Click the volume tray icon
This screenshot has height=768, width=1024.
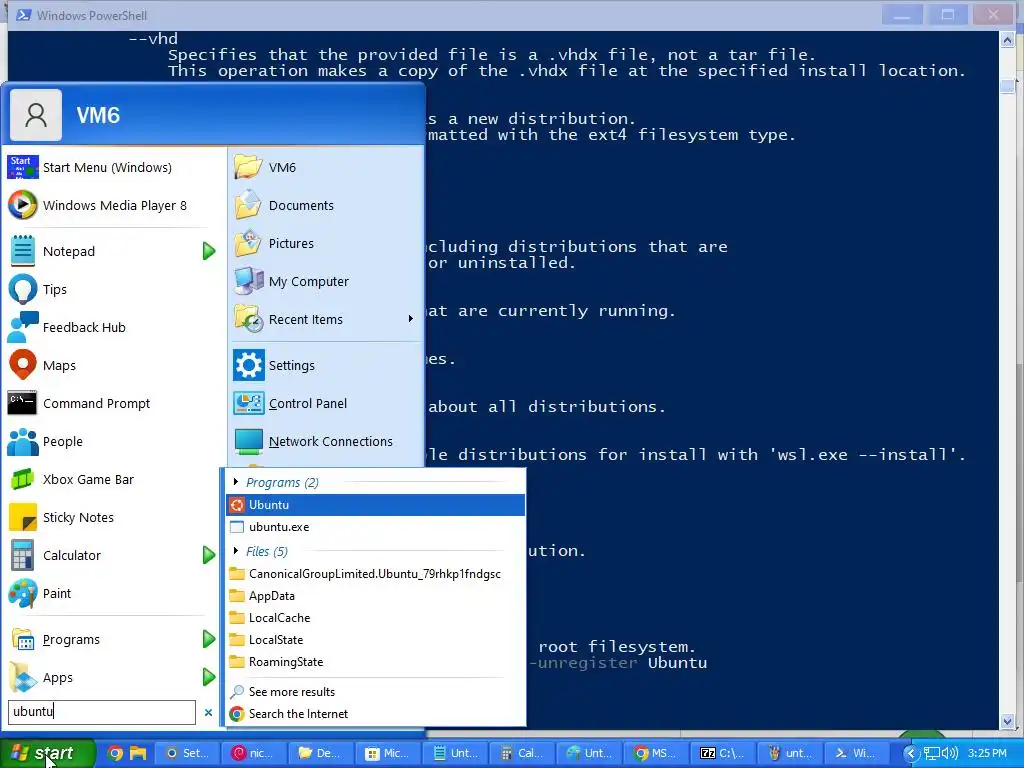tap(950, 754)
